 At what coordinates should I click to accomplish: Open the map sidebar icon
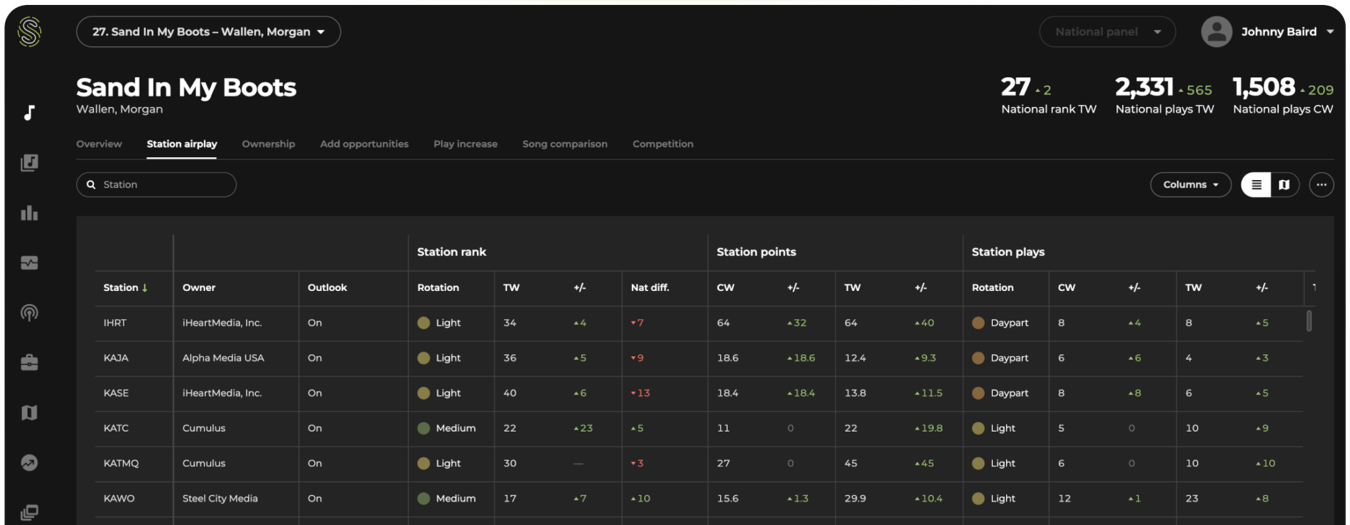tap(29, 412)
